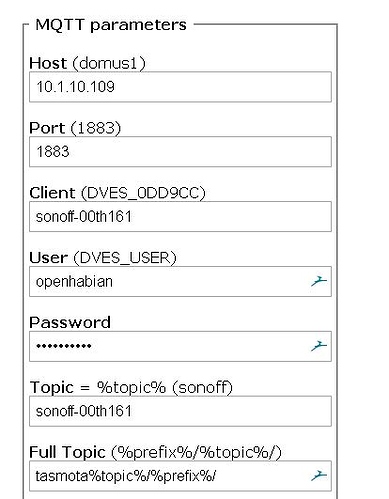
Task: Click the autofill icon in Full Topic field
Action: coord(319,476)
